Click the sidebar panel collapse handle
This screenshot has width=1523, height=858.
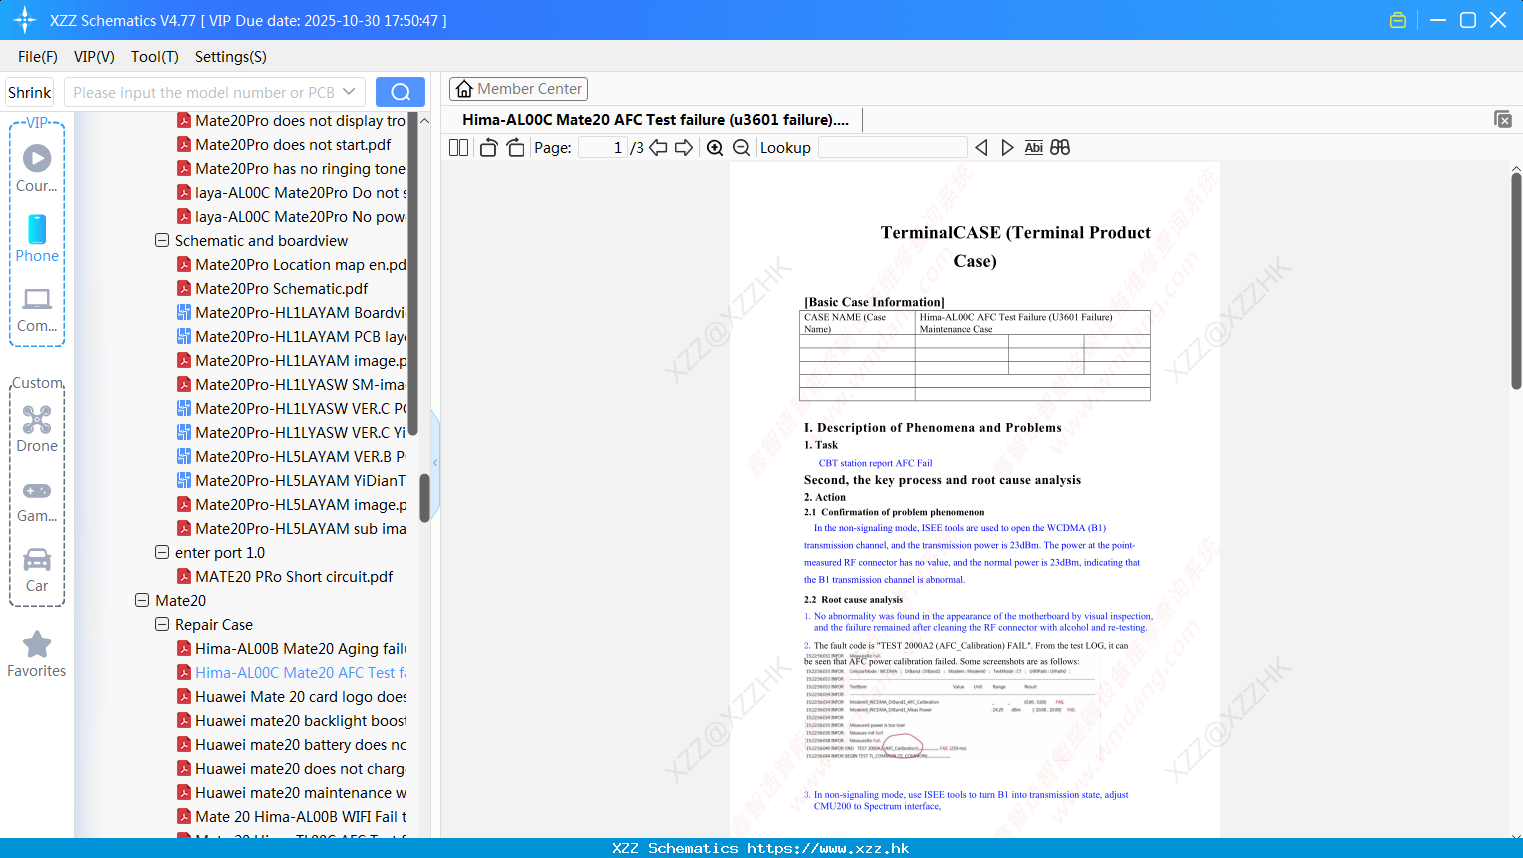pos(435,463)
